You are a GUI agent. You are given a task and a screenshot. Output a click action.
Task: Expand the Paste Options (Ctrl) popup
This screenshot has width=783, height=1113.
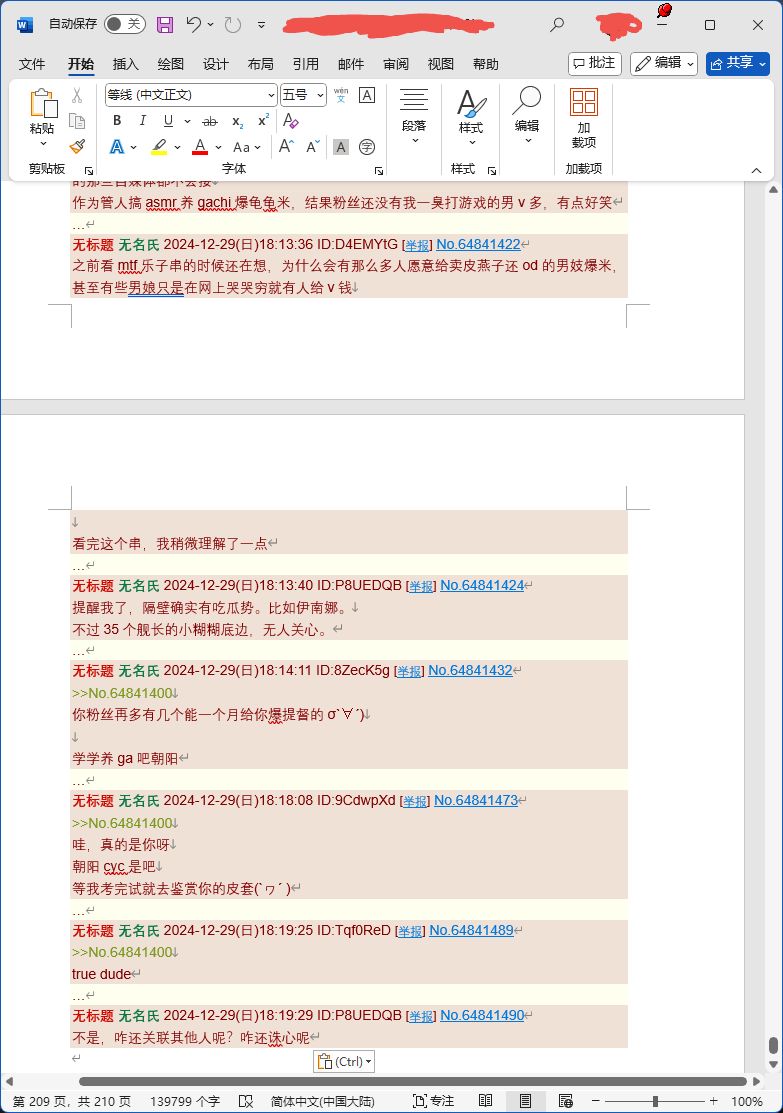[344, 1061]
